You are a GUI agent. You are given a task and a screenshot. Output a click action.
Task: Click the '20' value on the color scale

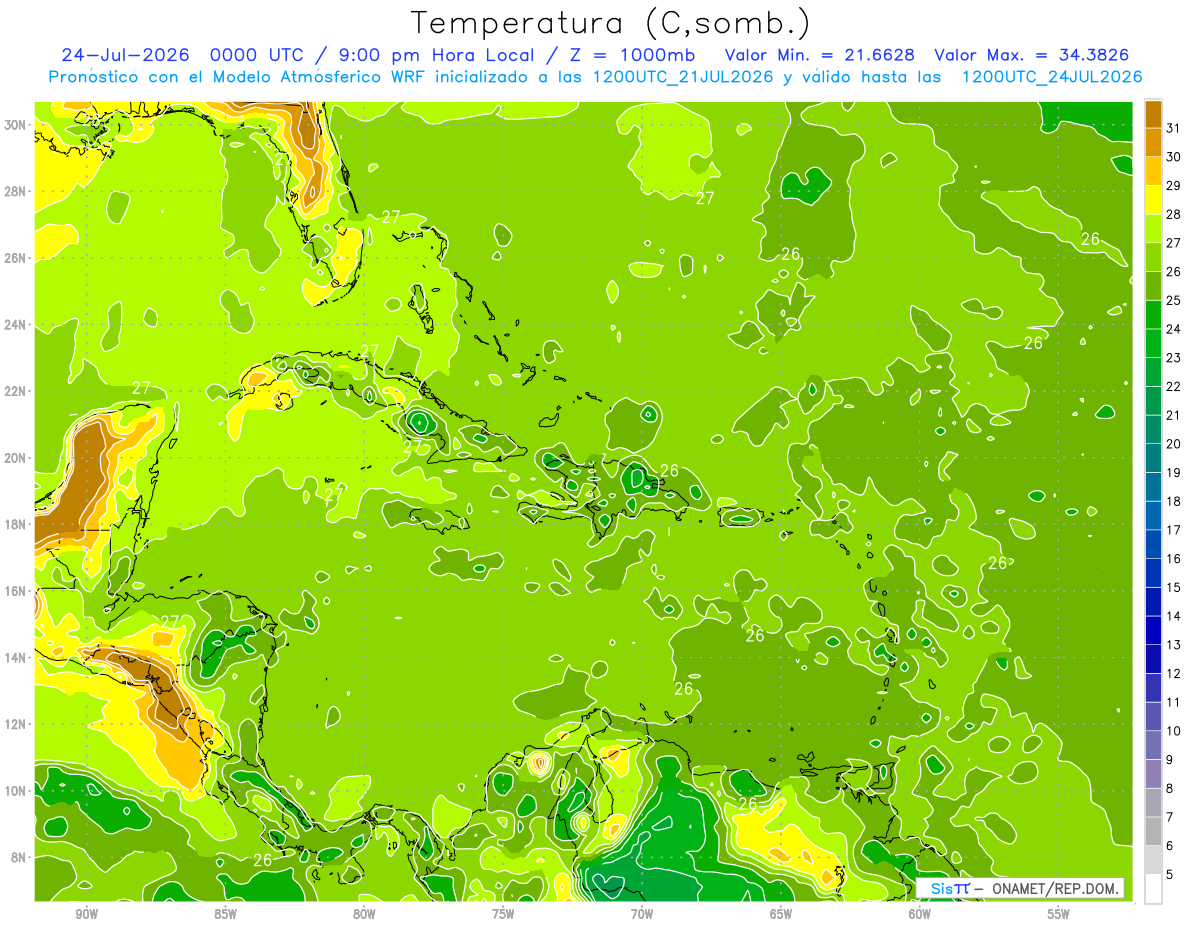point(1173,444)
